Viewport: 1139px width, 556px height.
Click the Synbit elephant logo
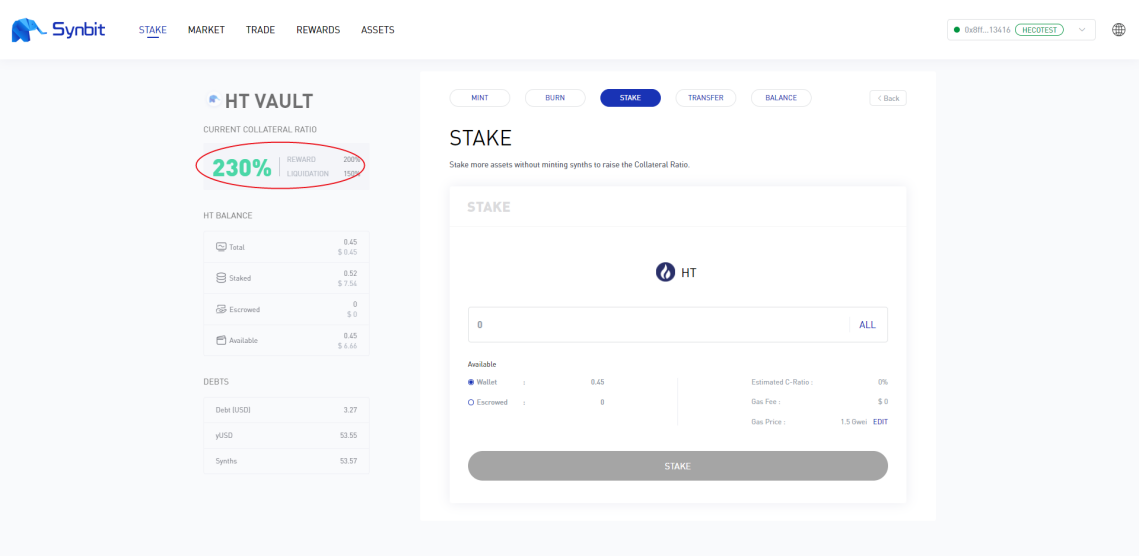coord(28,30)
